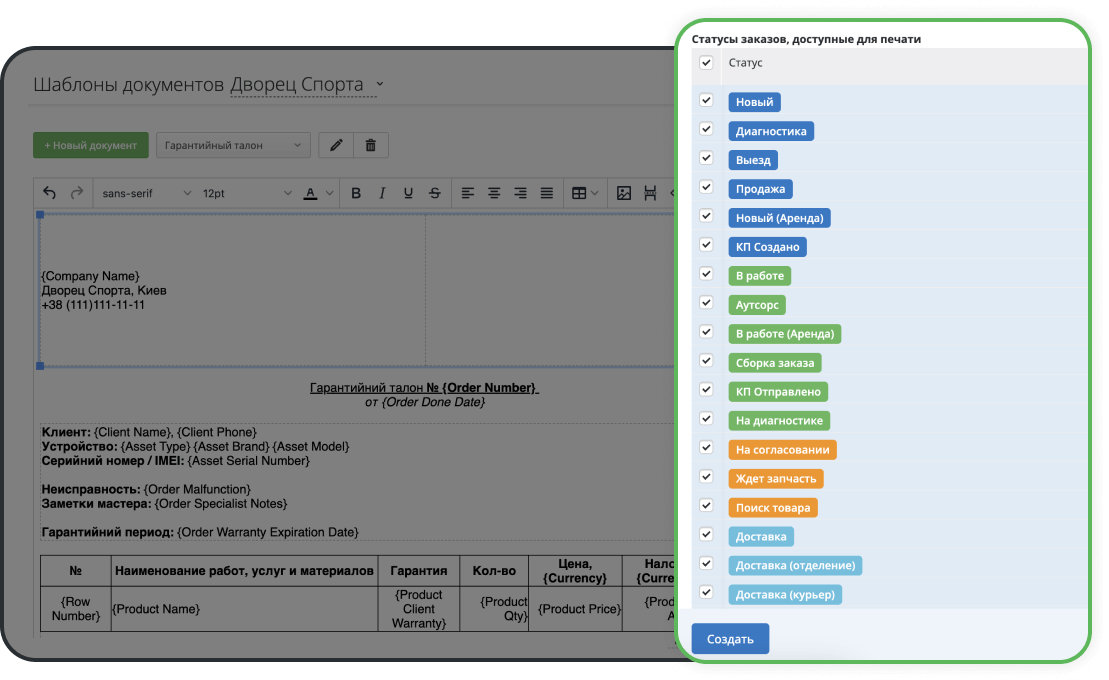Uncheck the Ждет запчасть status checkbox
This screenshot has height=680, width=1109.
[706, 477]
